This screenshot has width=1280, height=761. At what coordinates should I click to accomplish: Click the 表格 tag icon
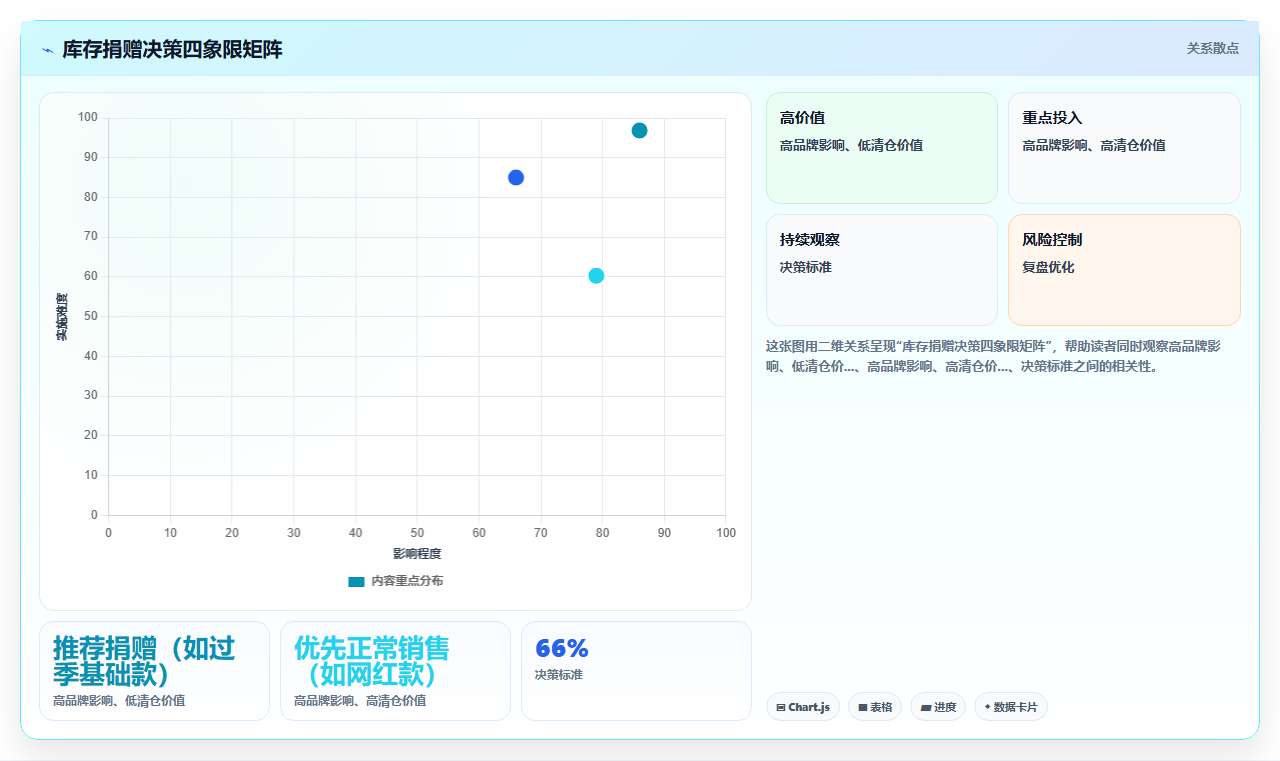click(x=863, y=708)
